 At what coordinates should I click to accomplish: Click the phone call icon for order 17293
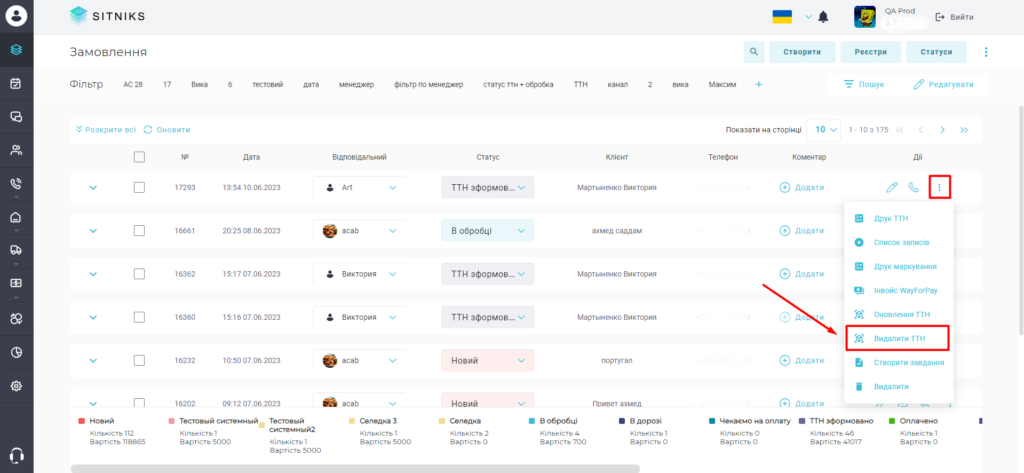click(x=914, y=188)
